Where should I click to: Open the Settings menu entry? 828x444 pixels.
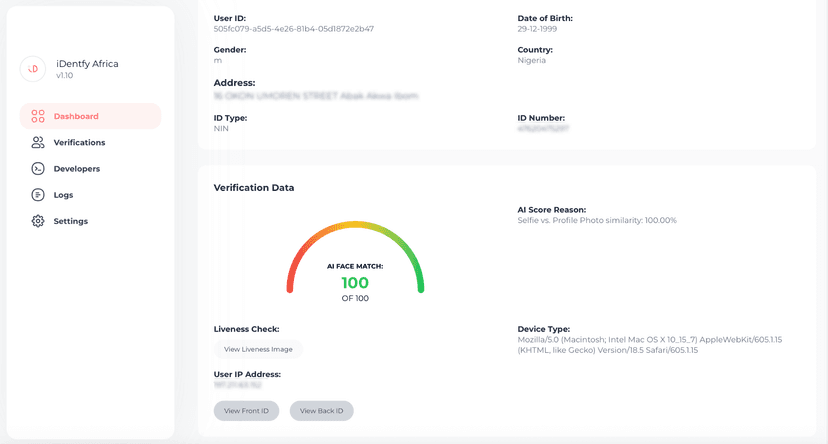[x=70, y=221]
